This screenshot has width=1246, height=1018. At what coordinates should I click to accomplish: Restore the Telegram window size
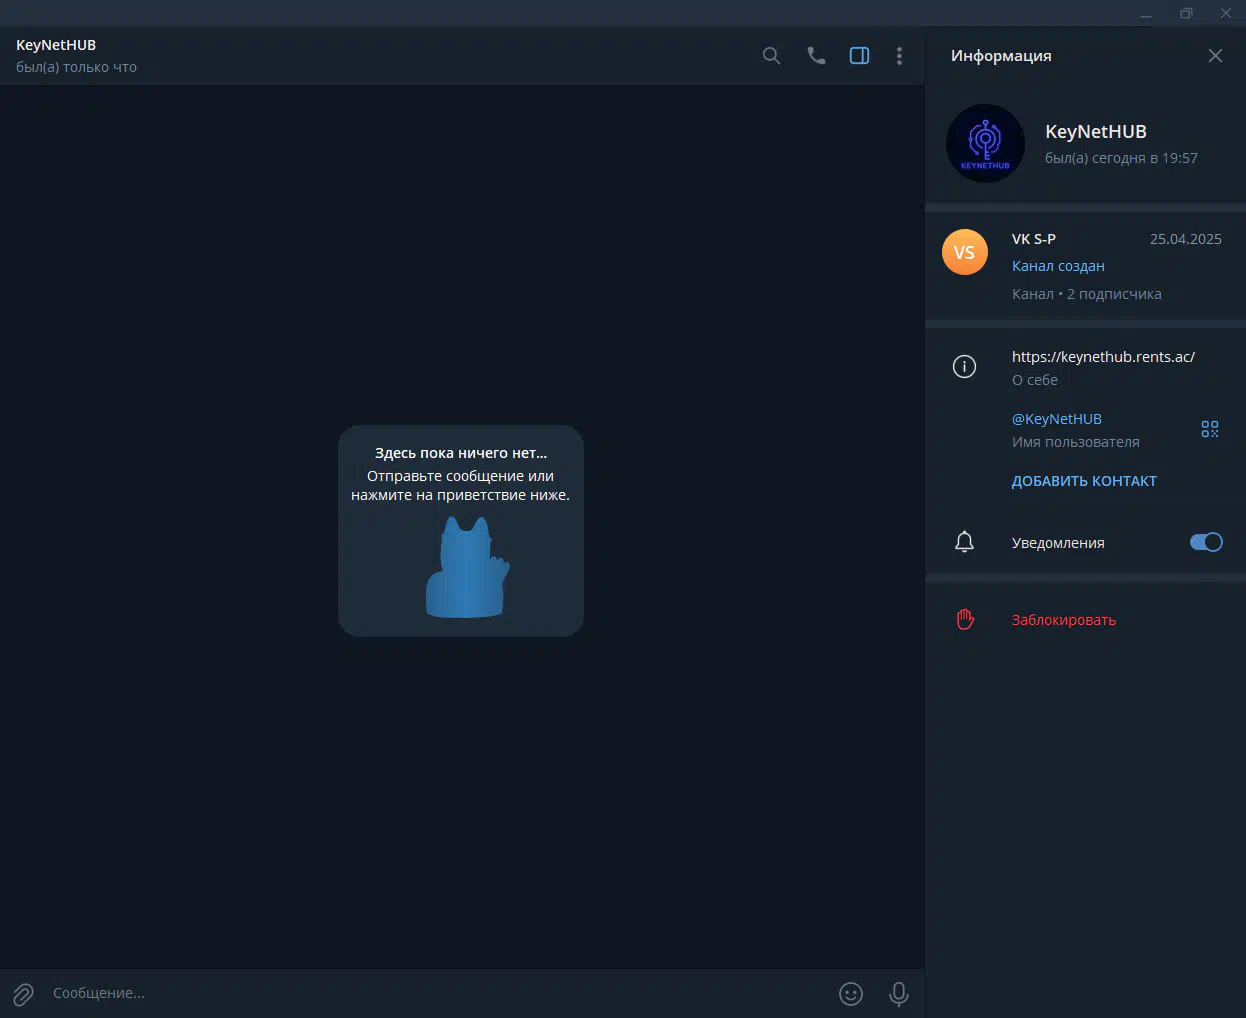pos(1186,13)
